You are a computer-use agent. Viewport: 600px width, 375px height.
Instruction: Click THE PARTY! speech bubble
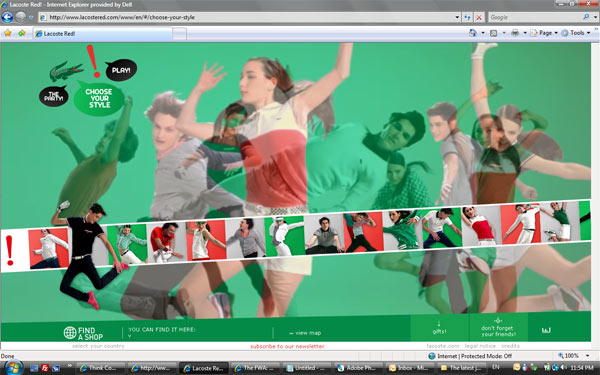point(54,96)
